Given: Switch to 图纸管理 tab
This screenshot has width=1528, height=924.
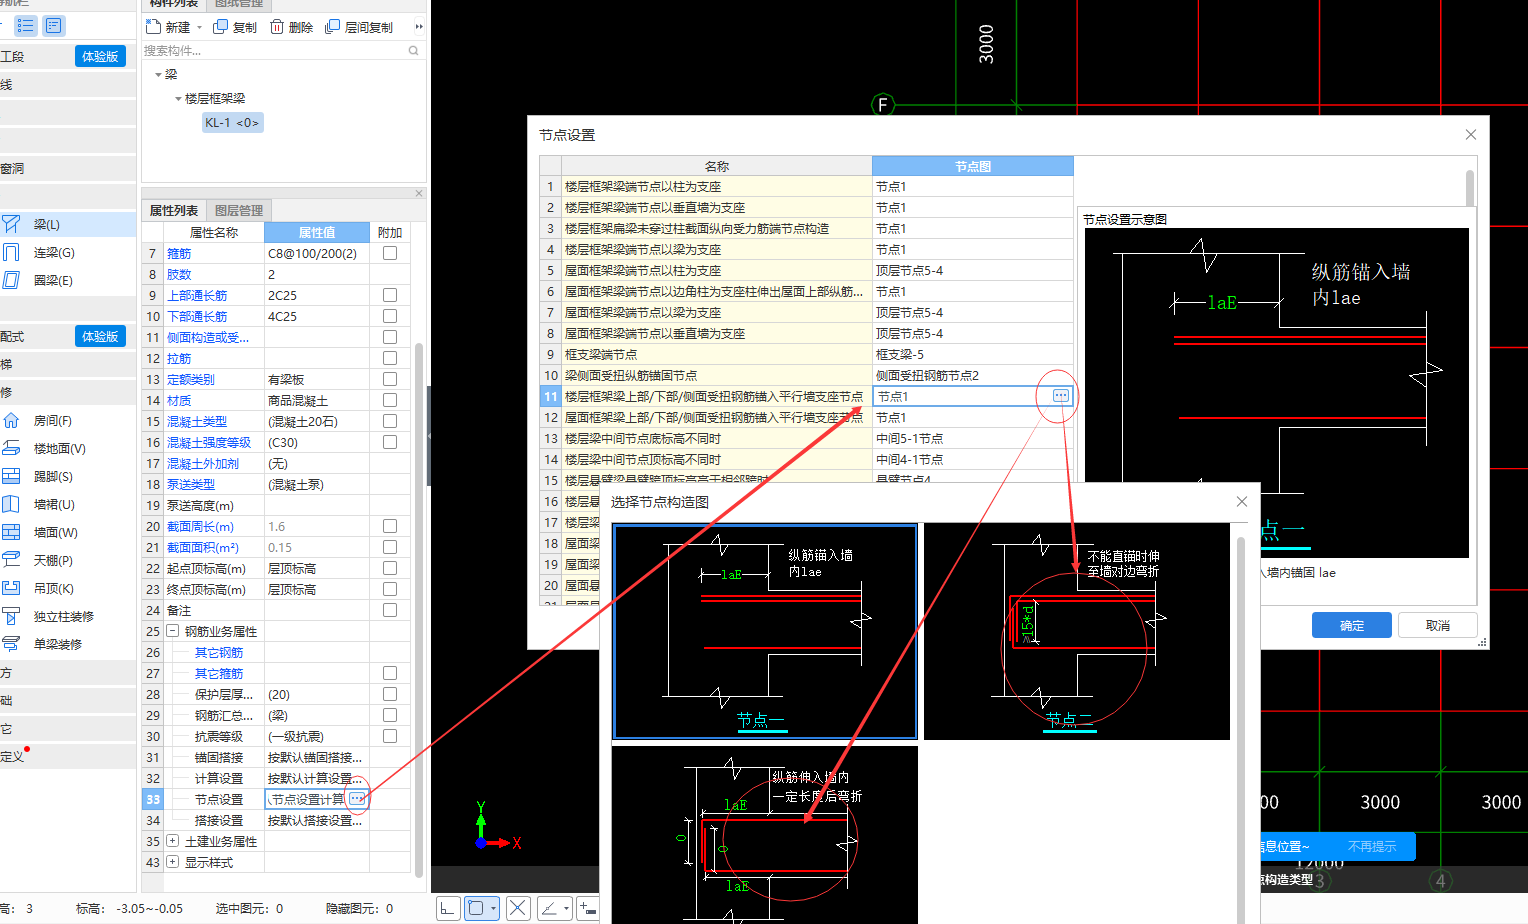Looking at the screenshot, I should 239,4.
